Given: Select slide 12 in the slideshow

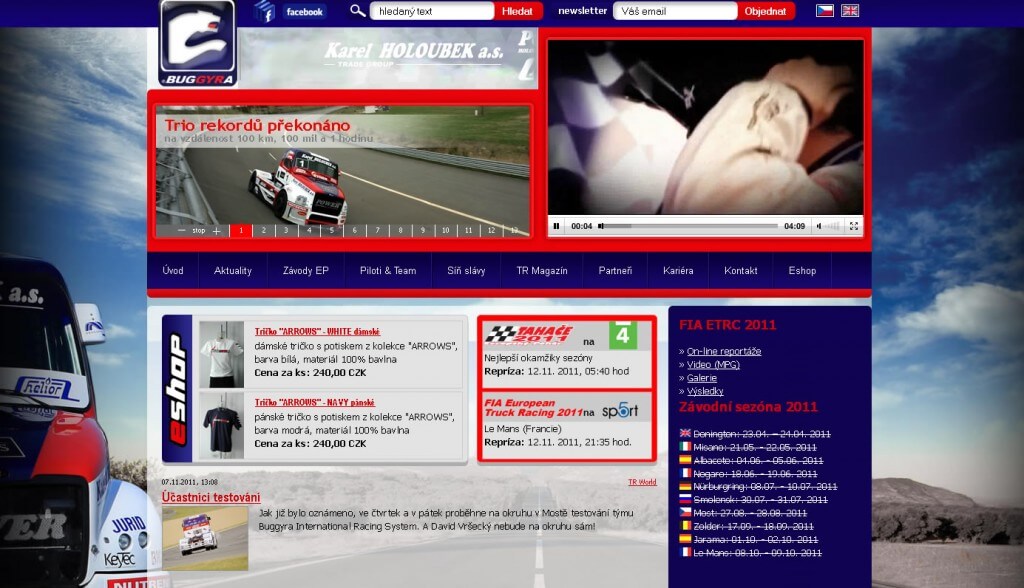Looking at the screenshot, I should 491,231.
